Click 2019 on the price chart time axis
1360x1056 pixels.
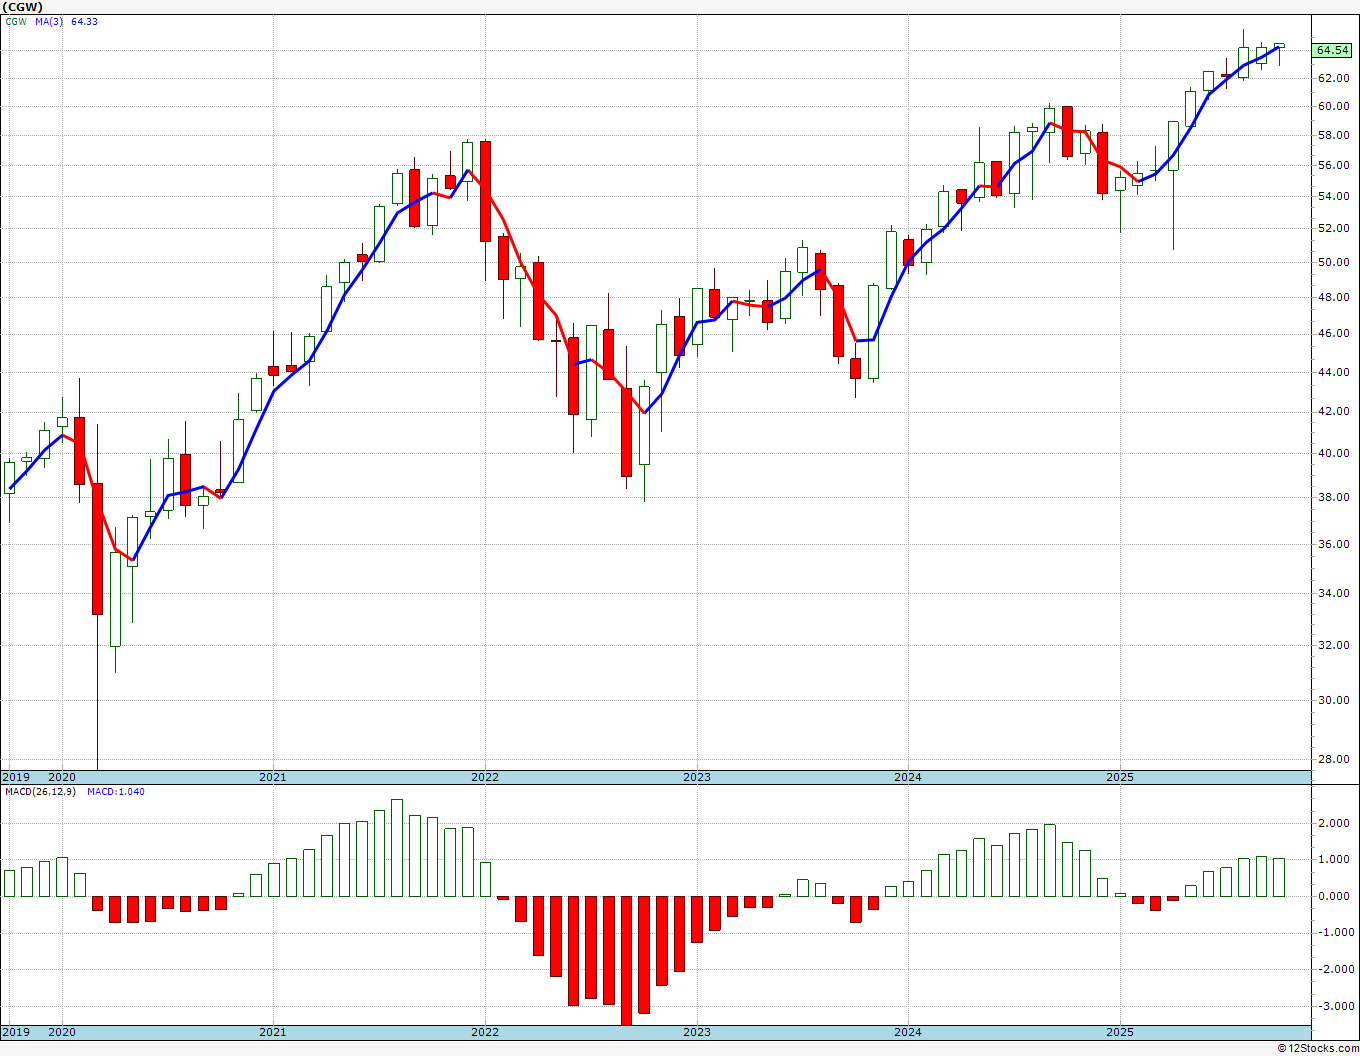point(15,777)
